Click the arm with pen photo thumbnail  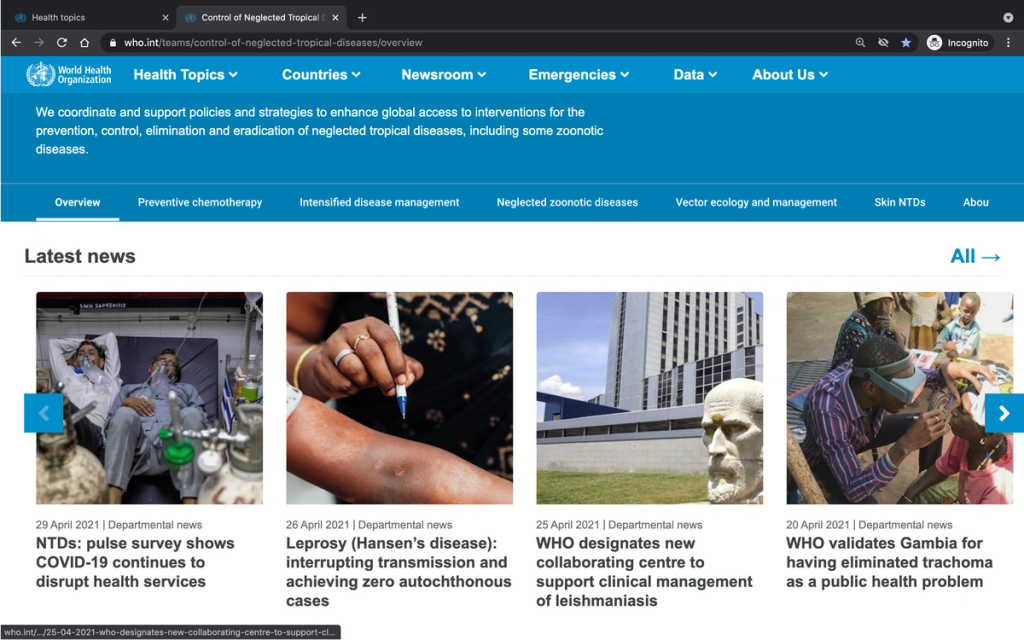[400, 398]
